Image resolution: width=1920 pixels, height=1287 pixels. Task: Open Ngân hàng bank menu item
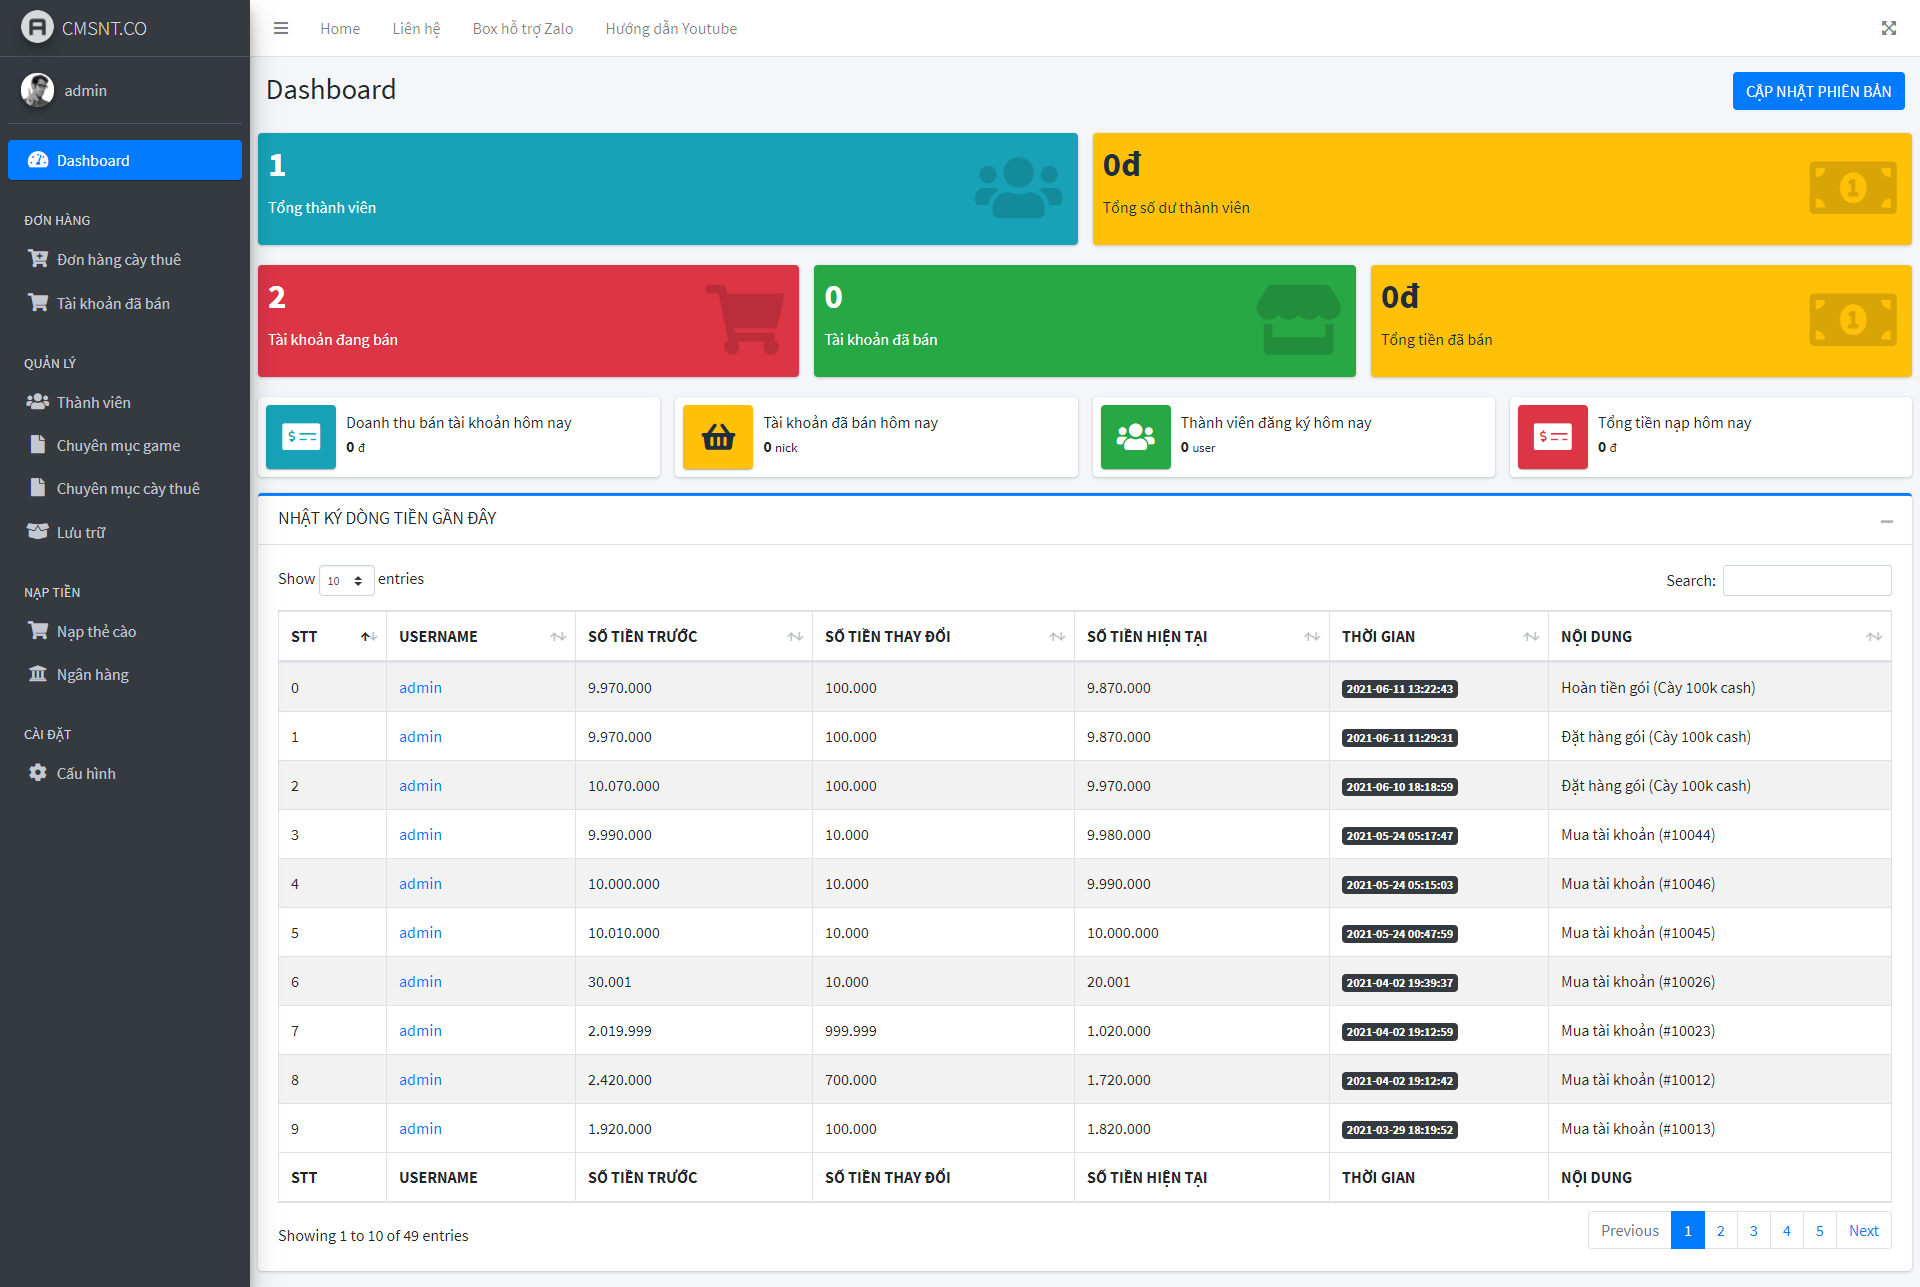point(92,674)
